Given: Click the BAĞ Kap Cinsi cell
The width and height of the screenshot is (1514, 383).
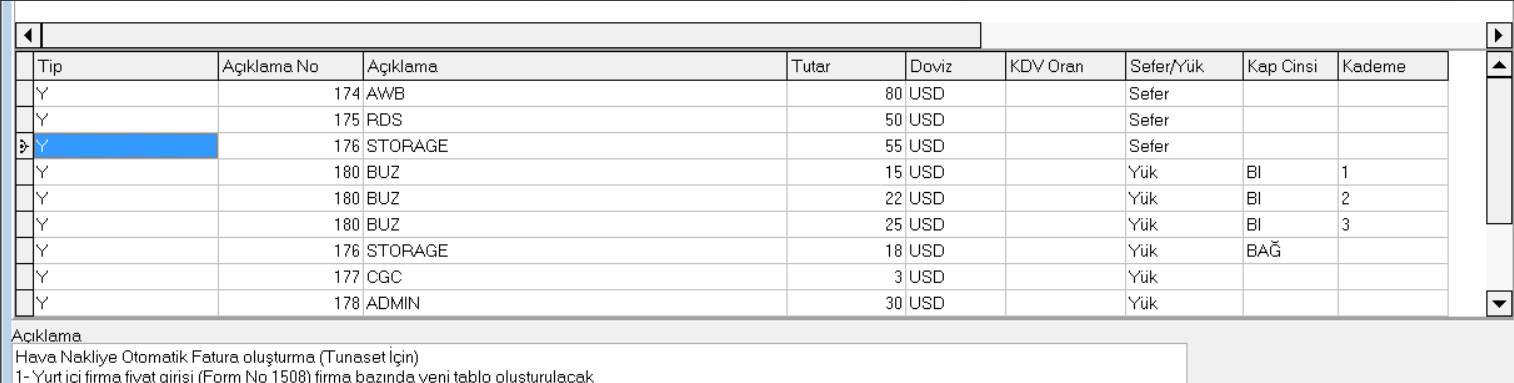Looking at the screenshot, I should click(x=1291, y=250).
